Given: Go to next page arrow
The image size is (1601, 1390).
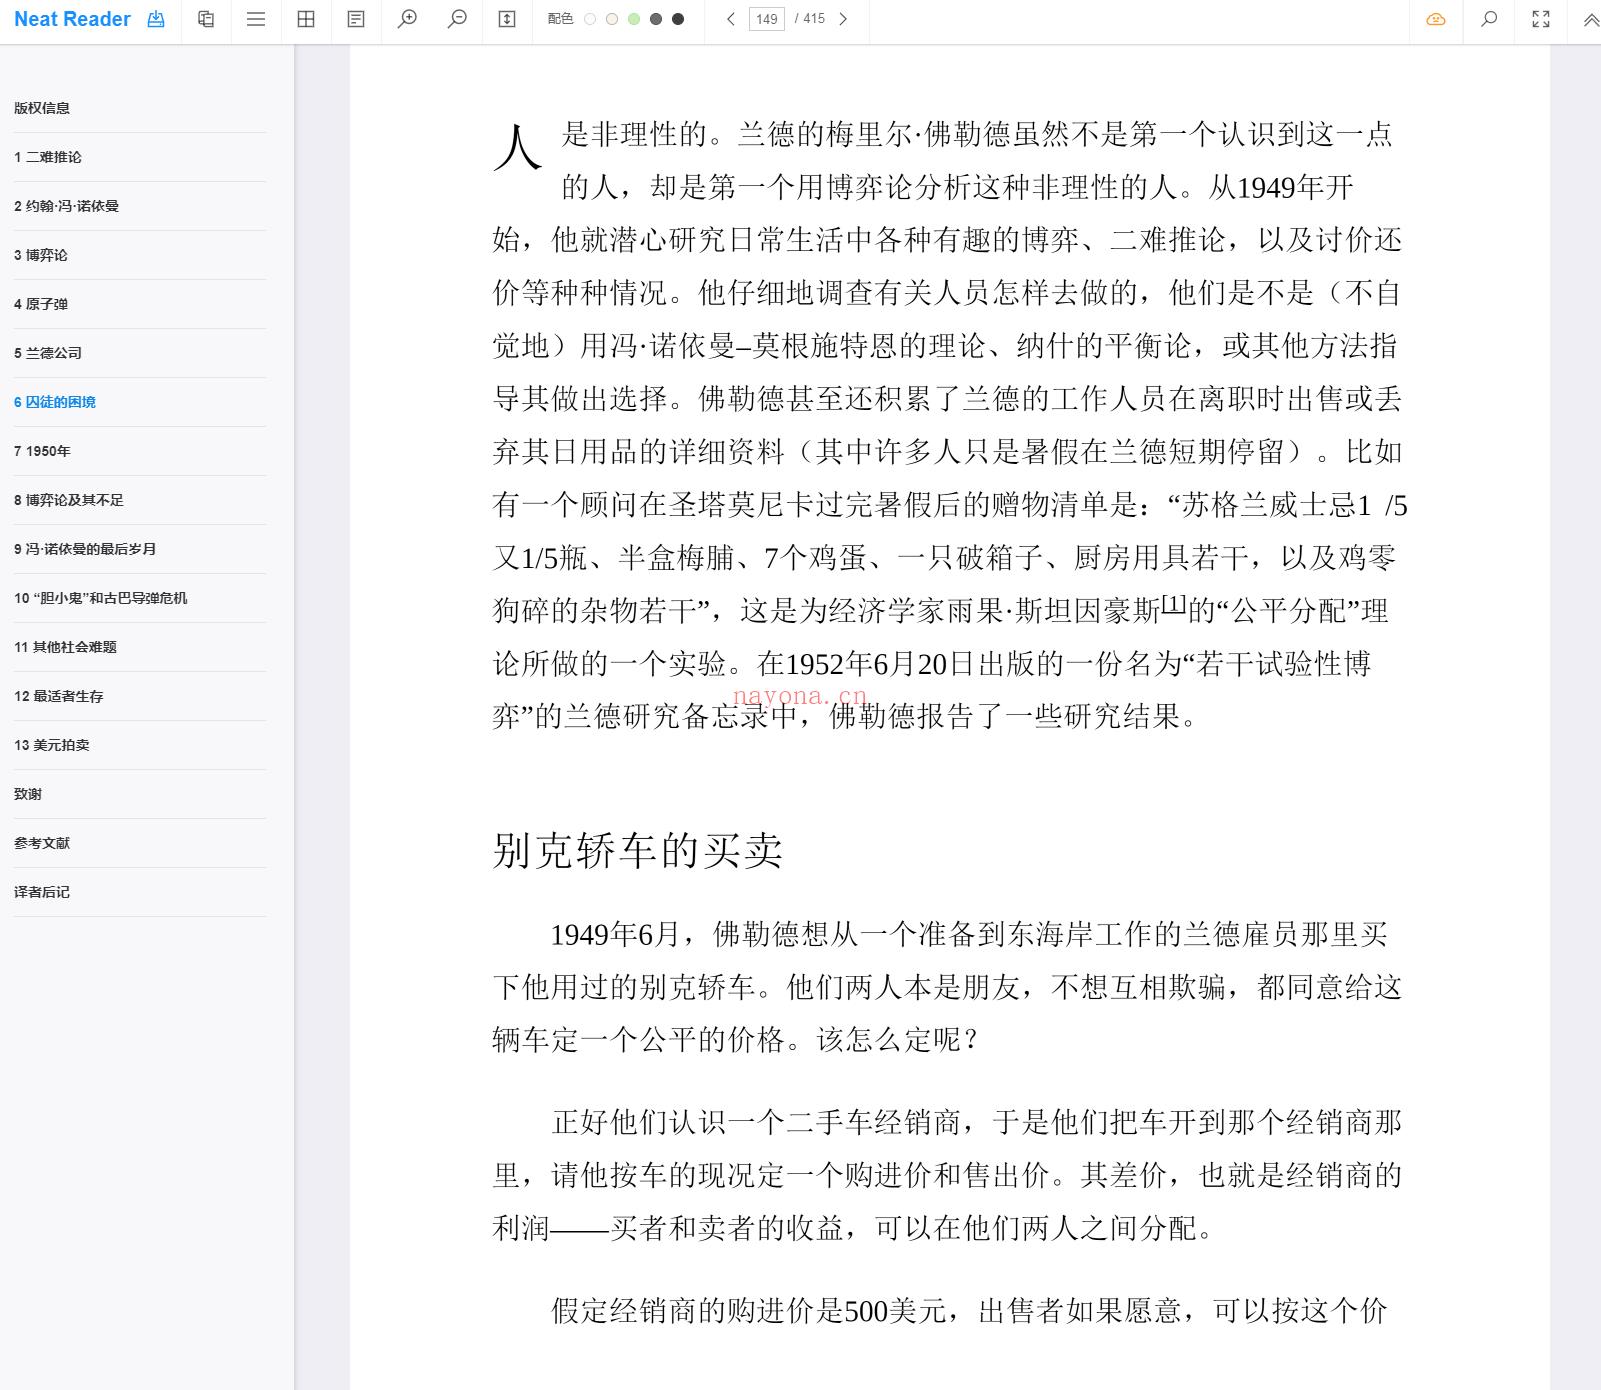Looking at the screenshot, I should point(843,19).
